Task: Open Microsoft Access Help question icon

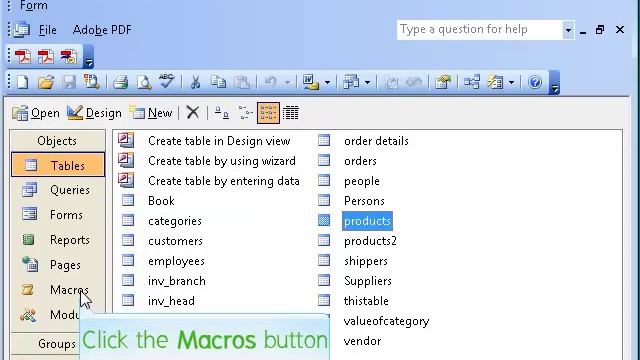Action: (535, 82)
